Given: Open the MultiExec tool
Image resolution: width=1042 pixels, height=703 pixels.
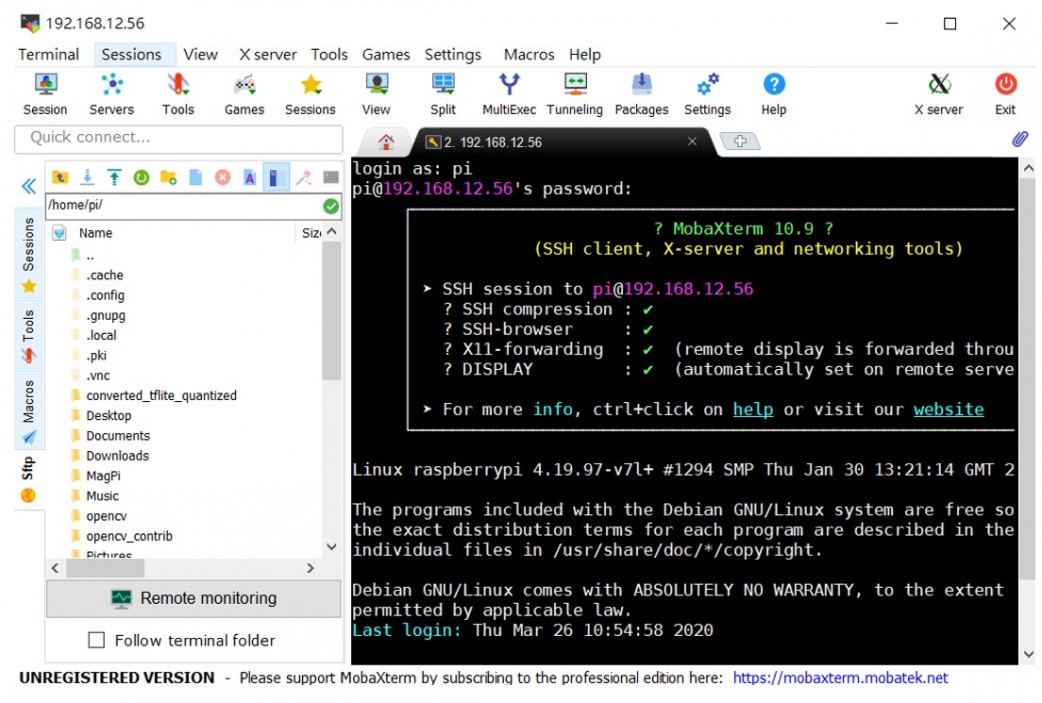Looking at the screenshot, I should click(508, 93).
